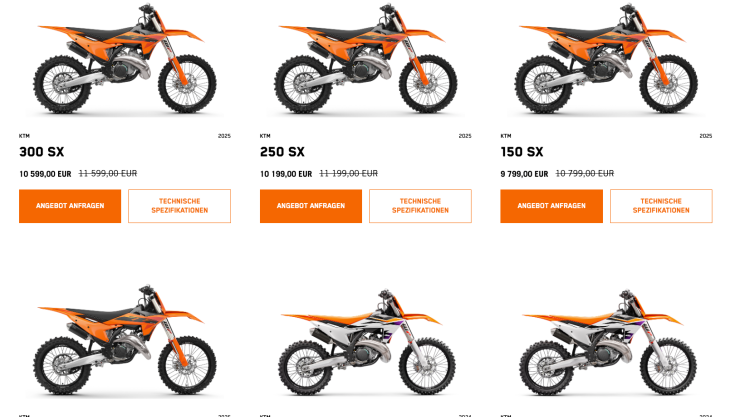Select orange bike image in second row left
730x417 pixels.
[125, 340]
